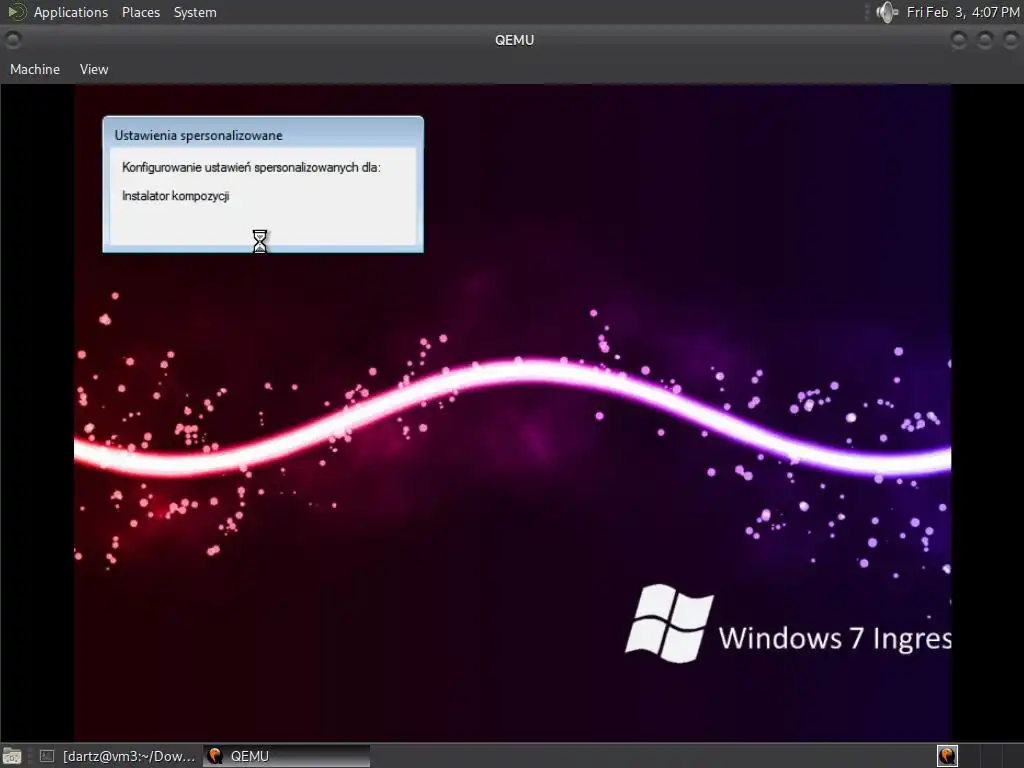Click the show desktop icon in the bottom panel

(12, 756)
